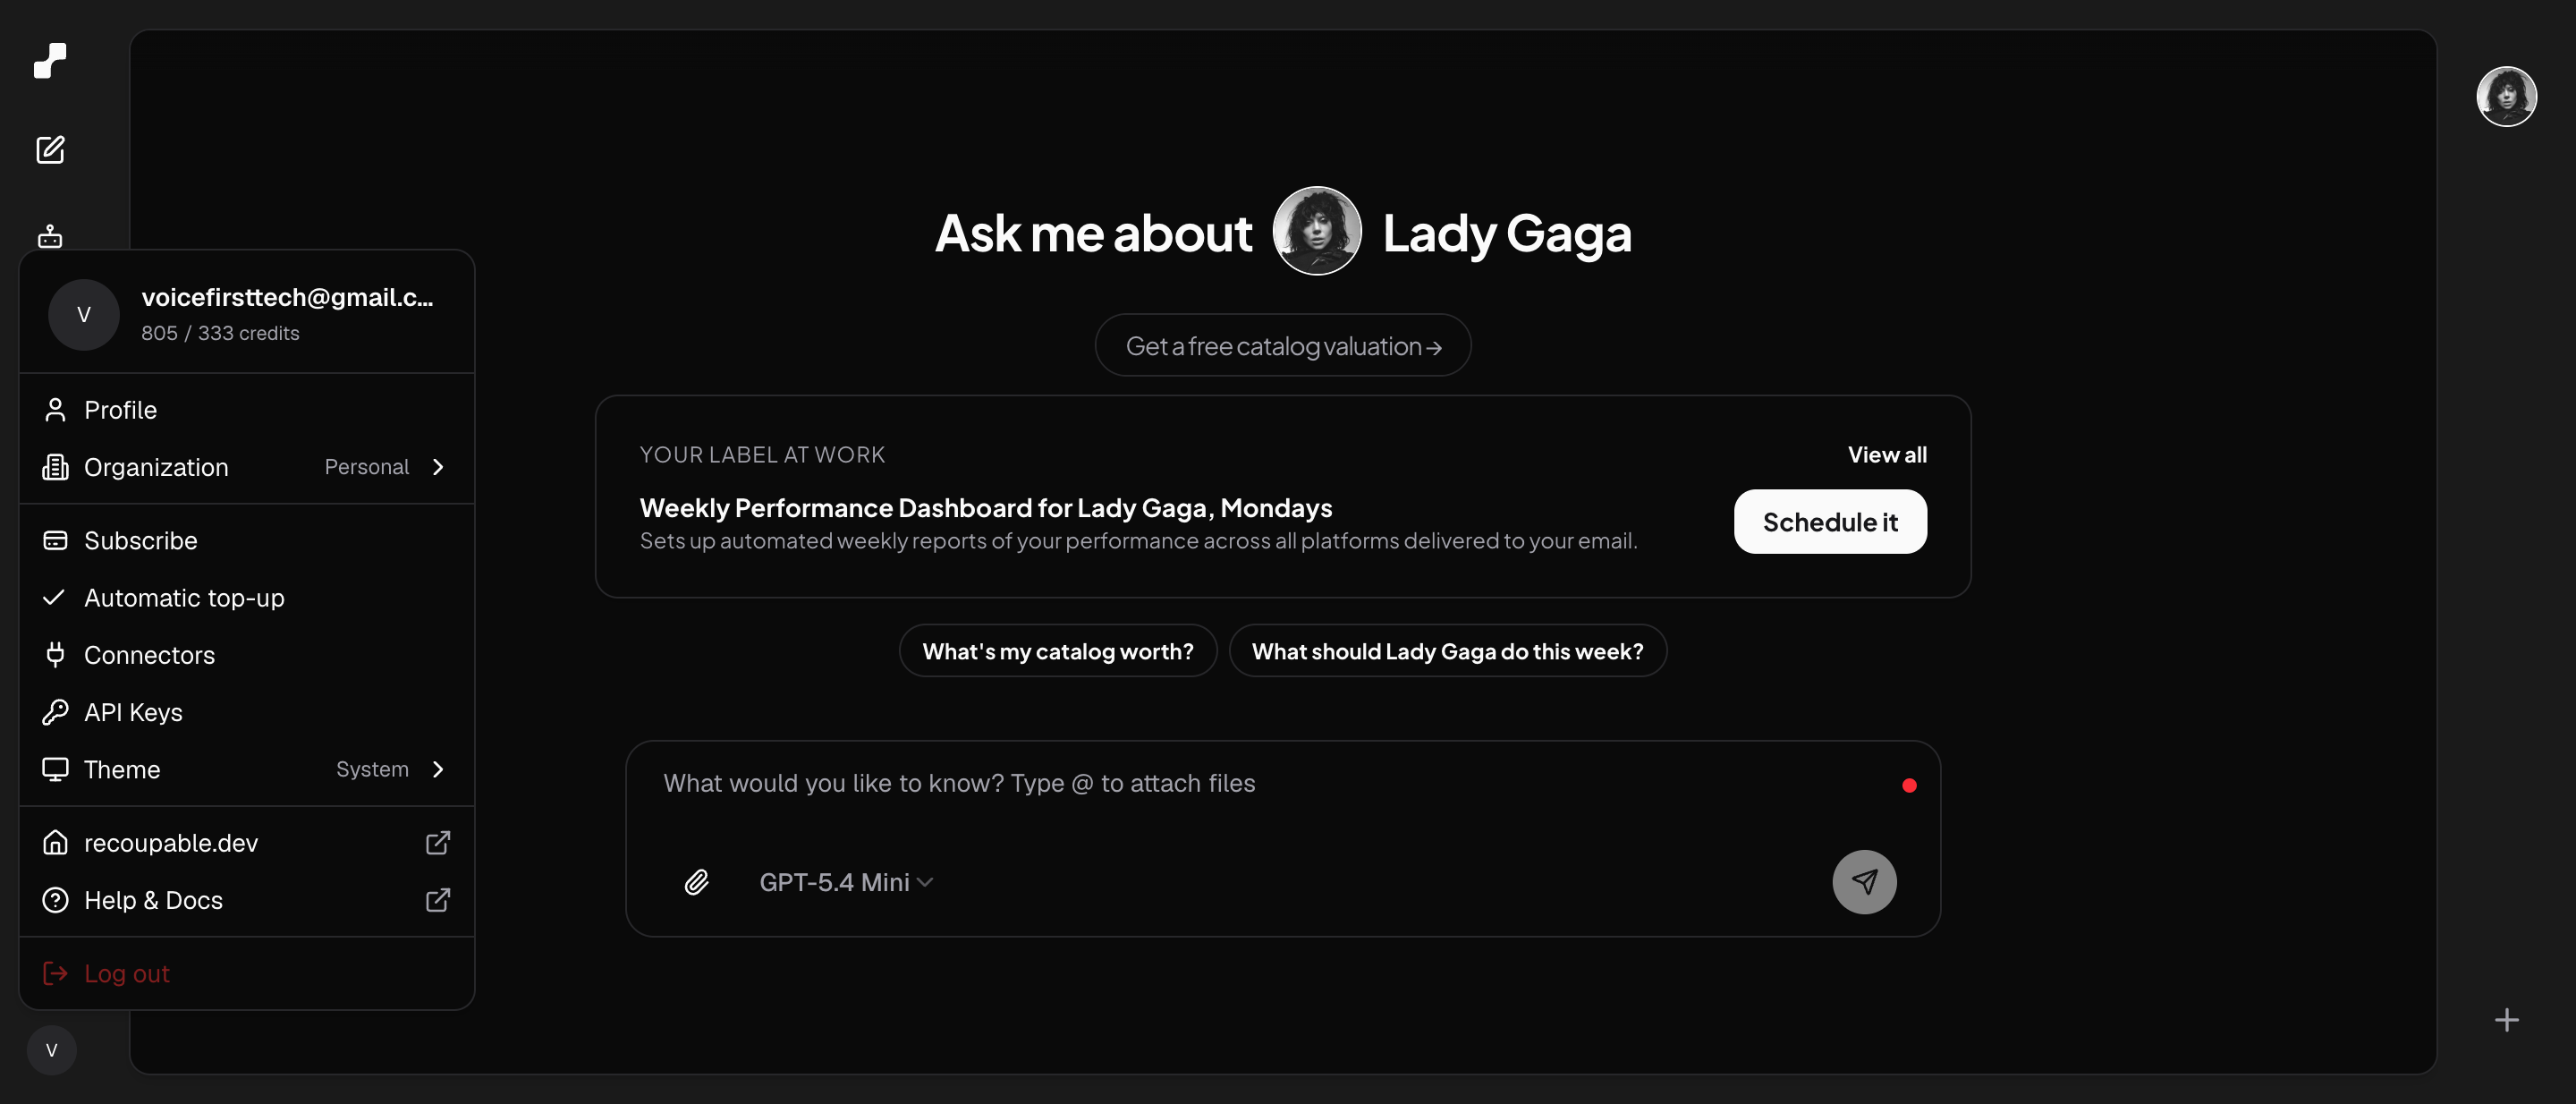
Task: Click the View all link
Action: pos(1887,455)
